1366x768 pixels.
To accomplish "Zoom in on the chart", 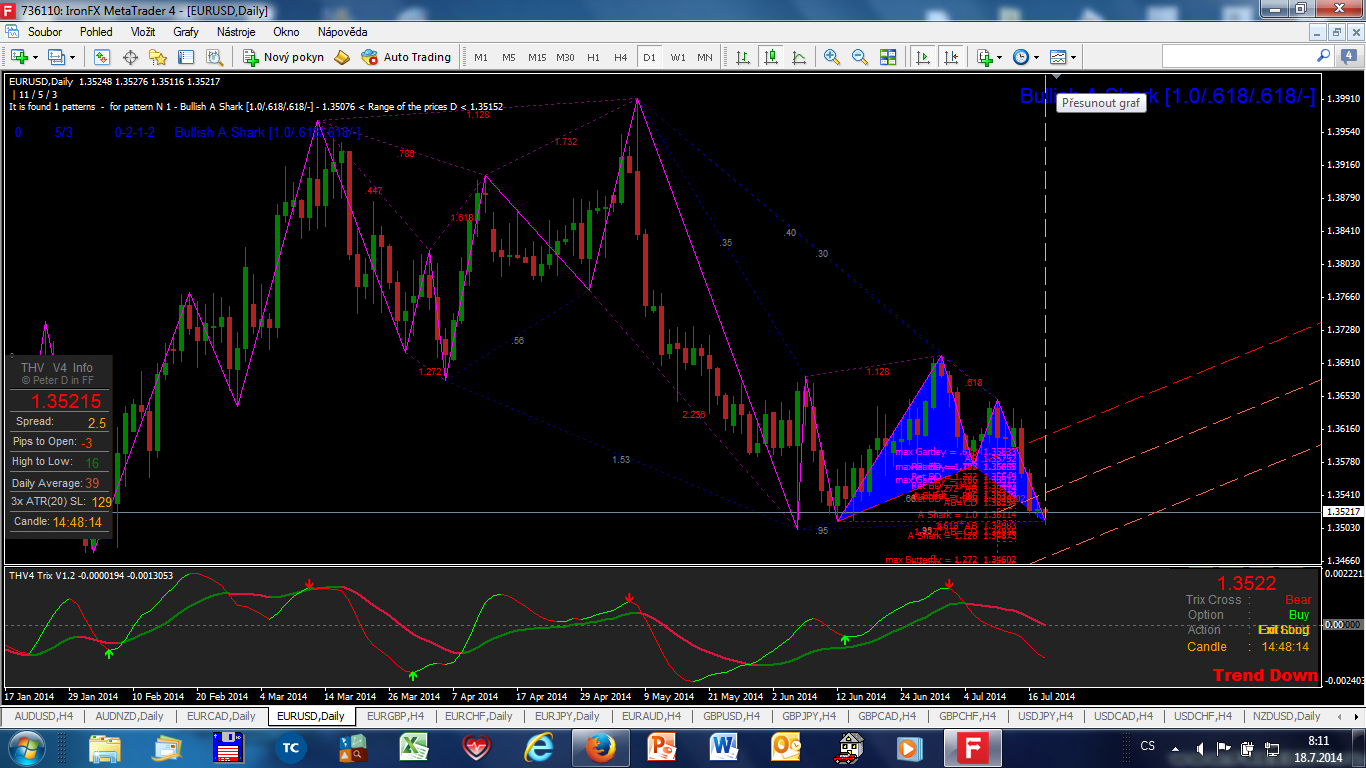I will pyautogui.click(x=831, y=57).
